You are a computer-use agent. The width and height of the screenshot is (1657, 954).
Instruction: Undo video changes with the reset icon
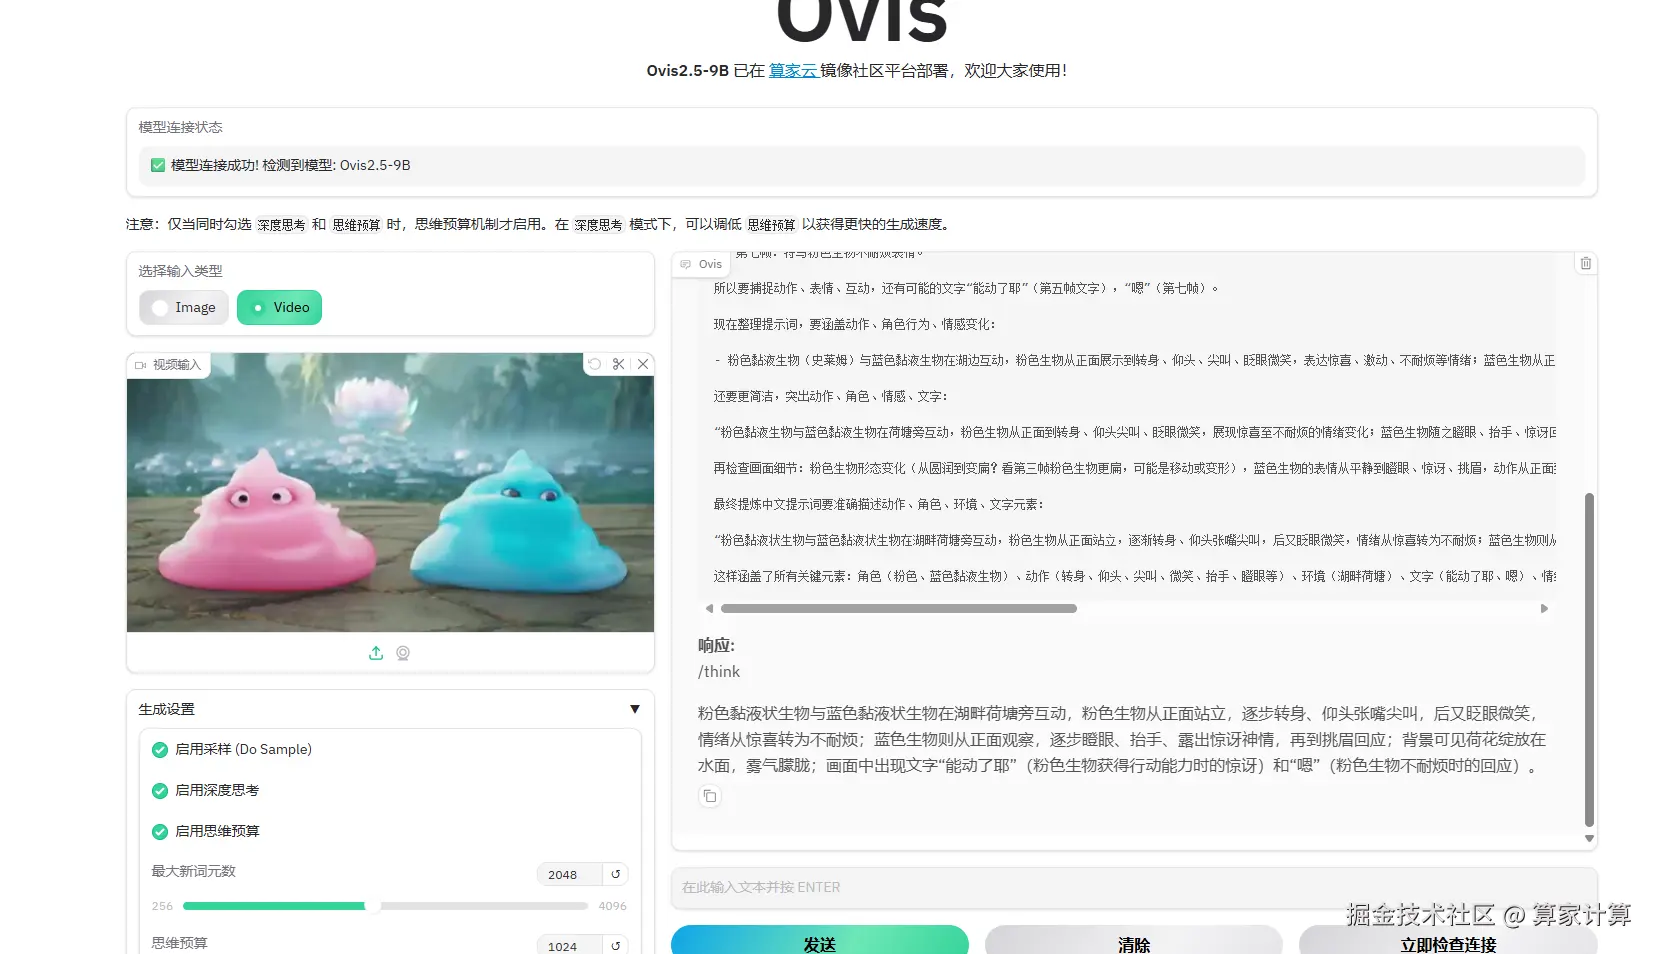(x=595, y=364)
